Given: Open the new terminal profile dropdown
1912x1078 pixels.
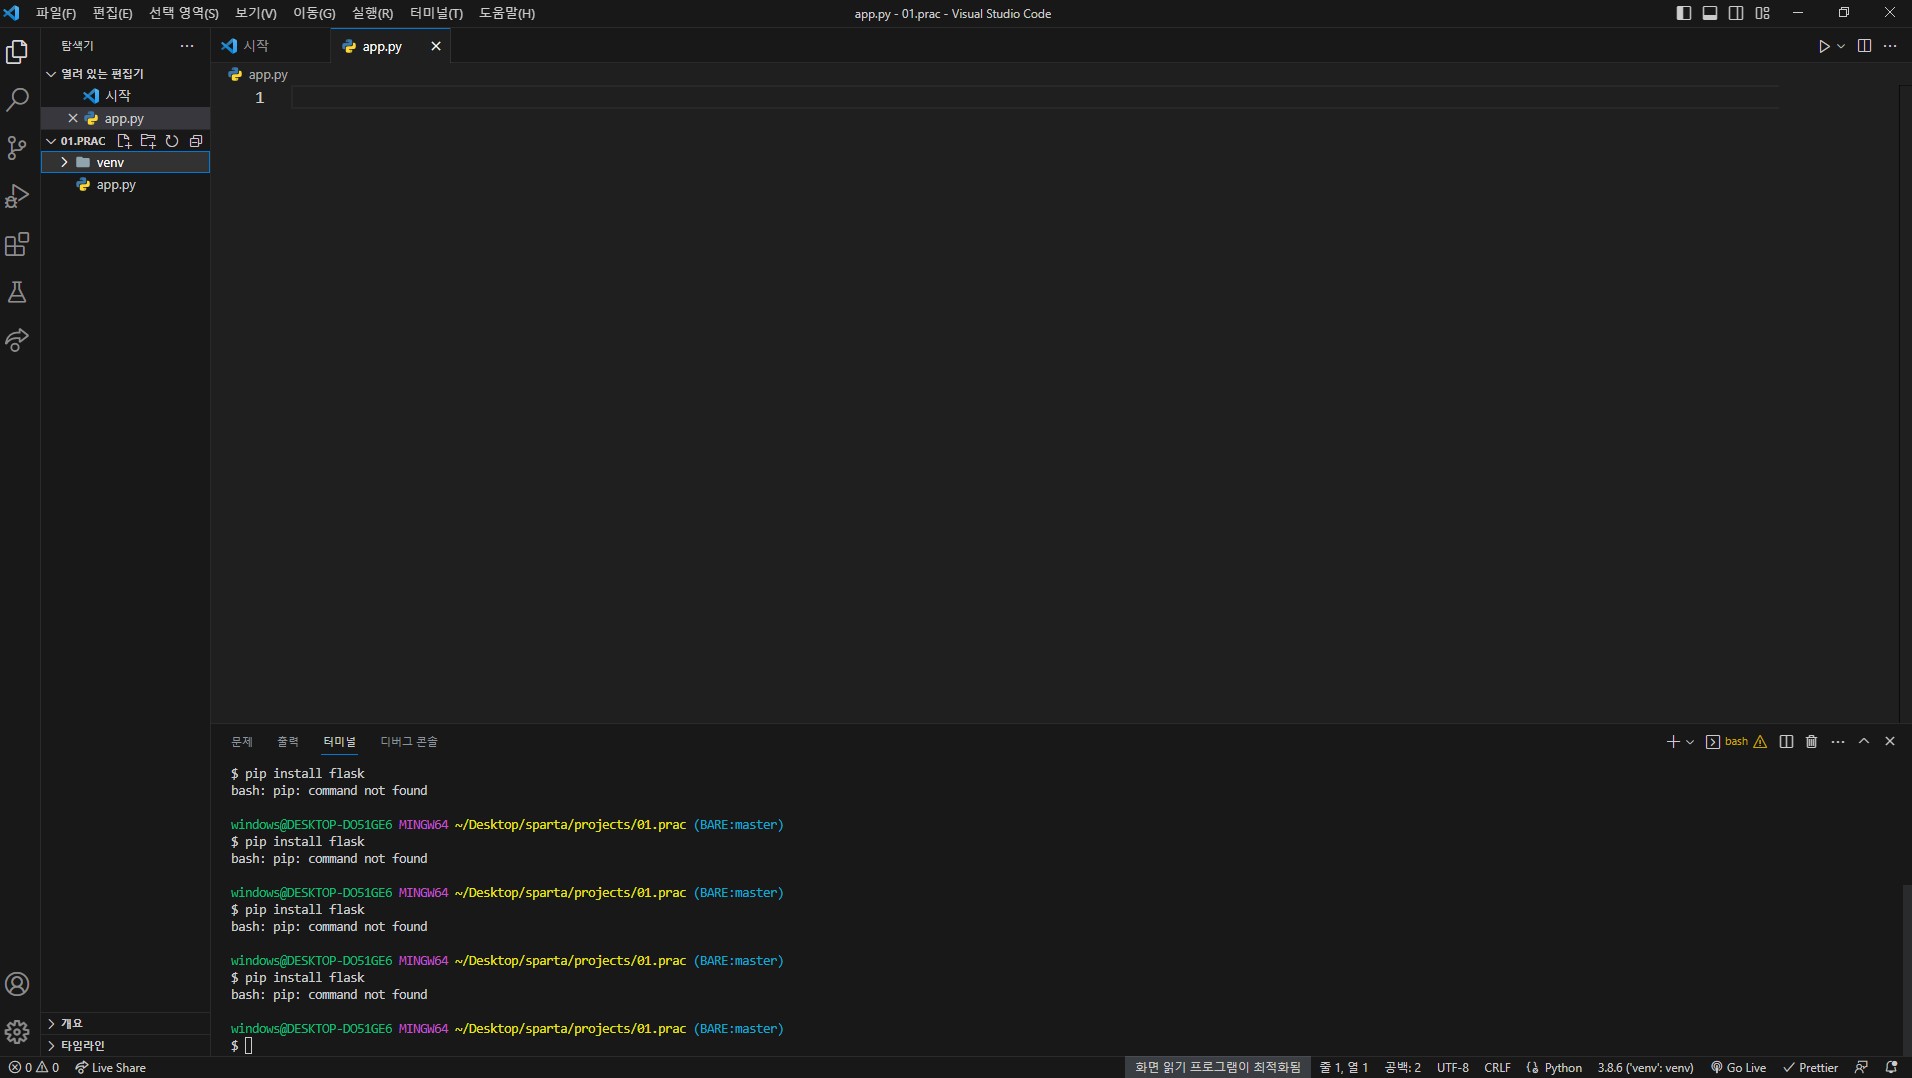Looking at the screenshot, I should (x=1690, y=741).
